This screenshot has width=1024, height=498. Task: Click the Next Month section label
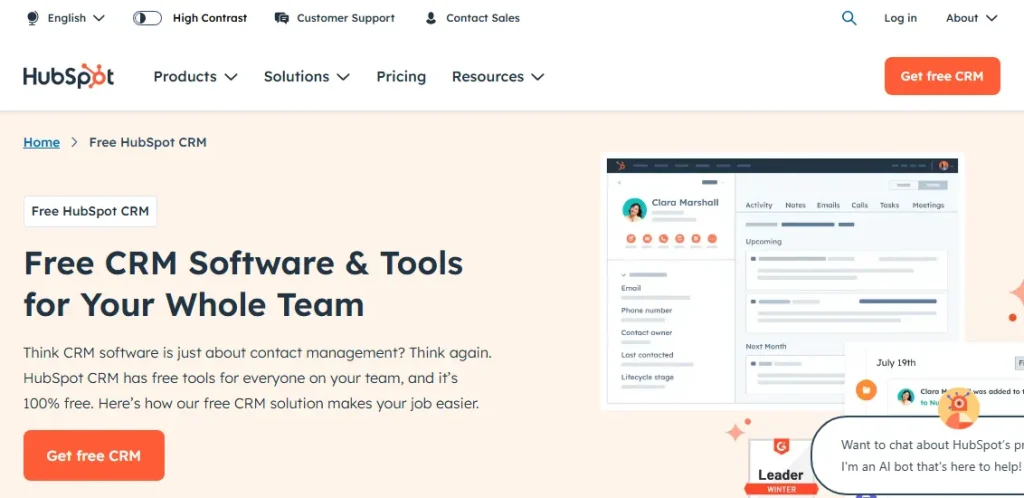[766, 347]
